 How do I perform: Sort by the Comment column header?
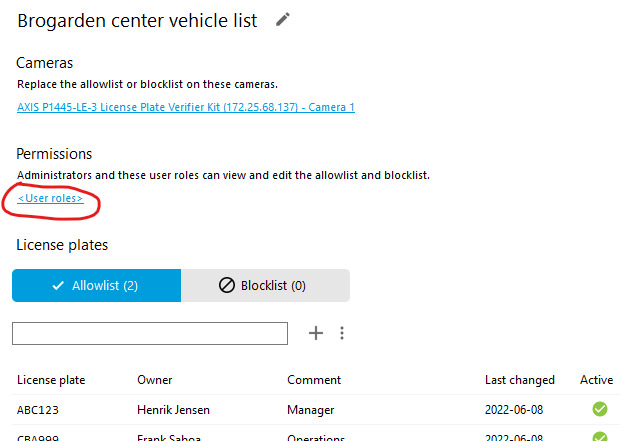click(x=314, y=380)
